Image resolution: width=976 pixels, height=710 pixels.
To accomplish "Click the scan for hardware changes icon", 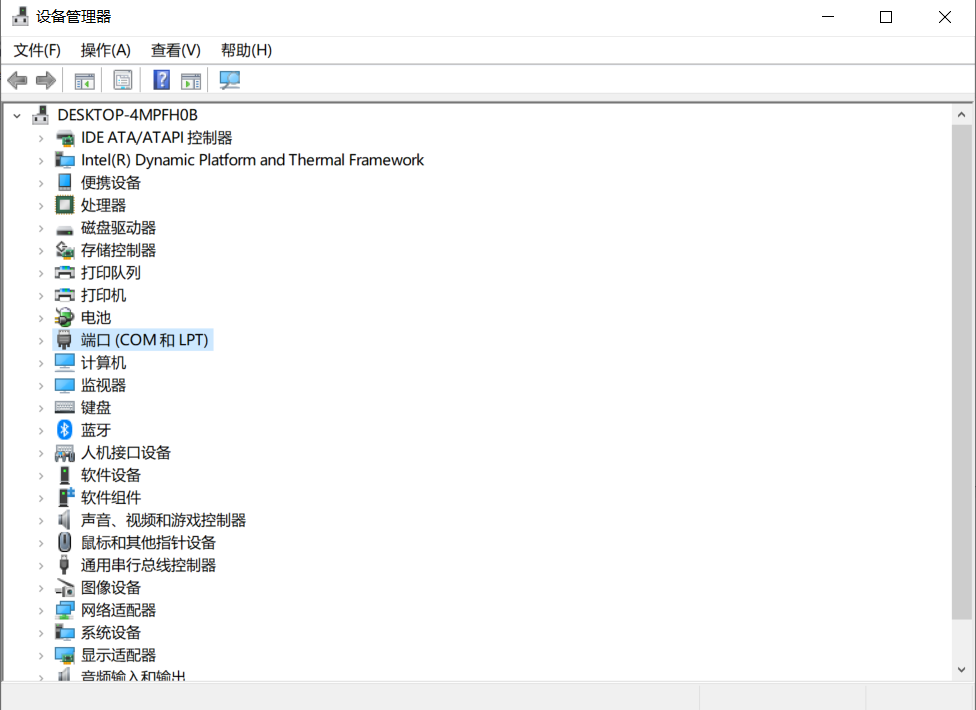I will pos(230,80).
